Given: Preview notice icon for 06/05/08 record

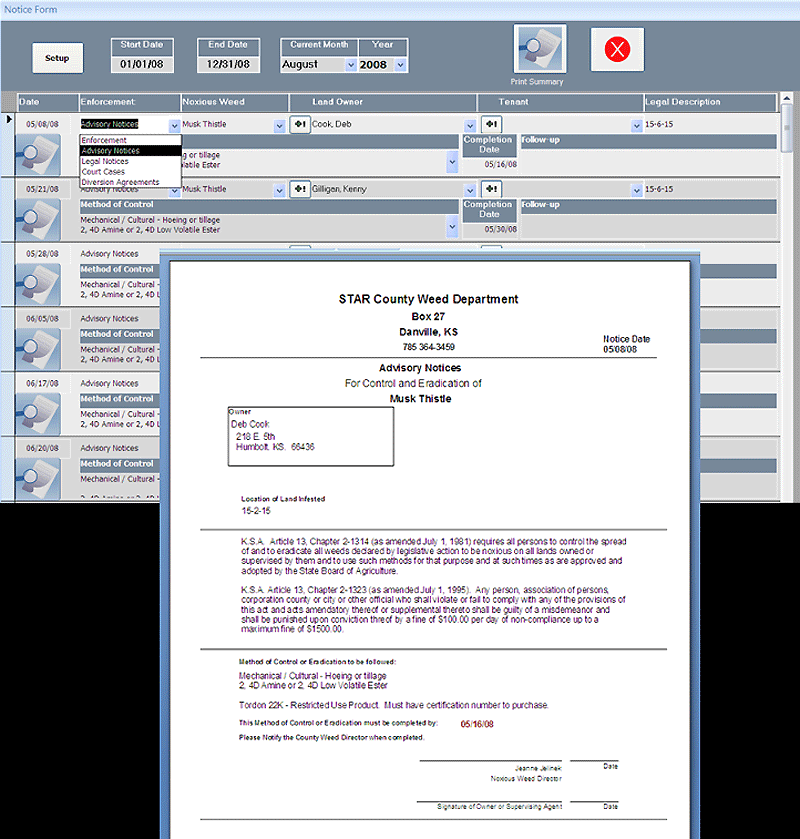Looking at the screenshot, I should tap(37, 349).
